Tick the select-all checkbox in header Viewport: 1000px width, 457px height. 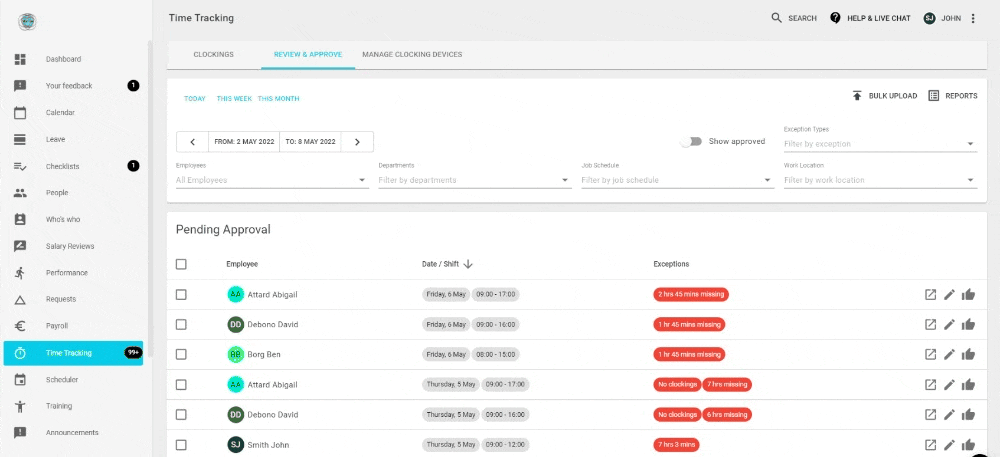click(181, 264)
